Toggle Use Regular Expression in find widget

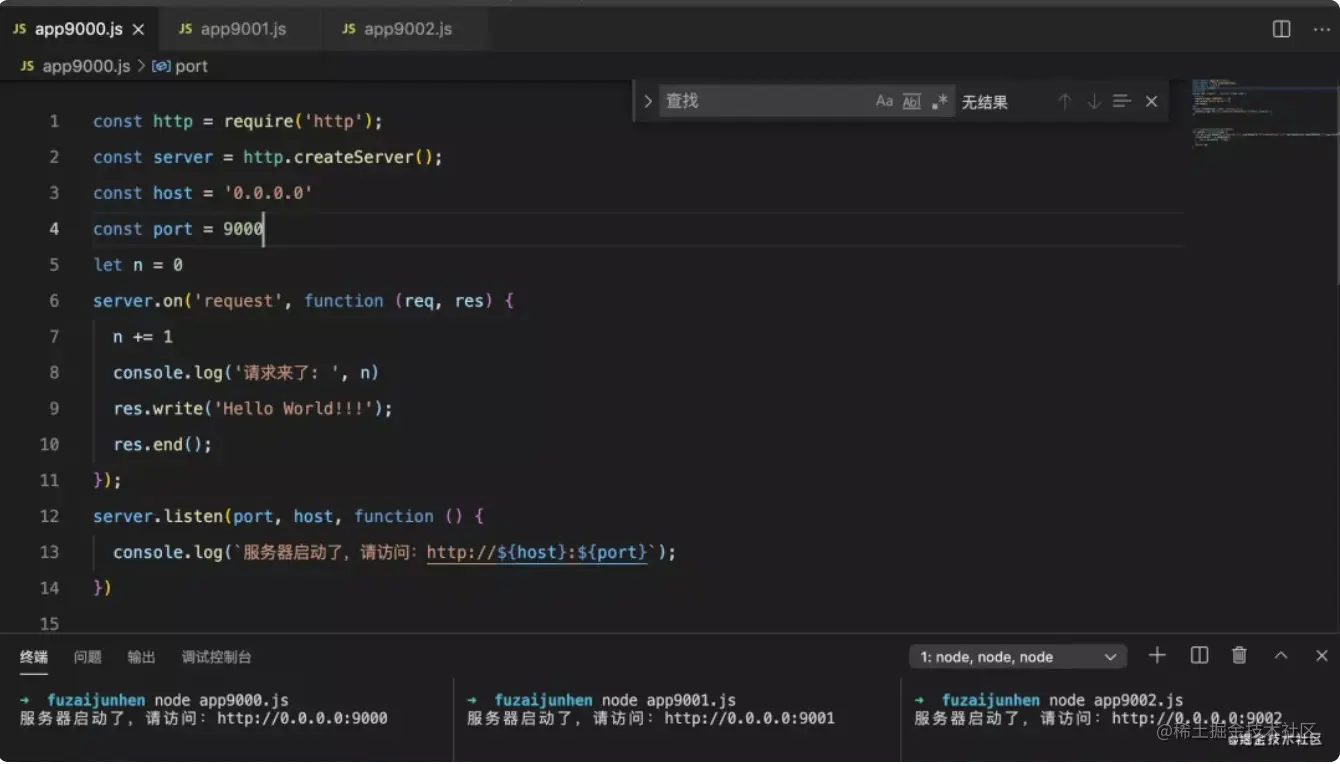[x=939, y=101]
